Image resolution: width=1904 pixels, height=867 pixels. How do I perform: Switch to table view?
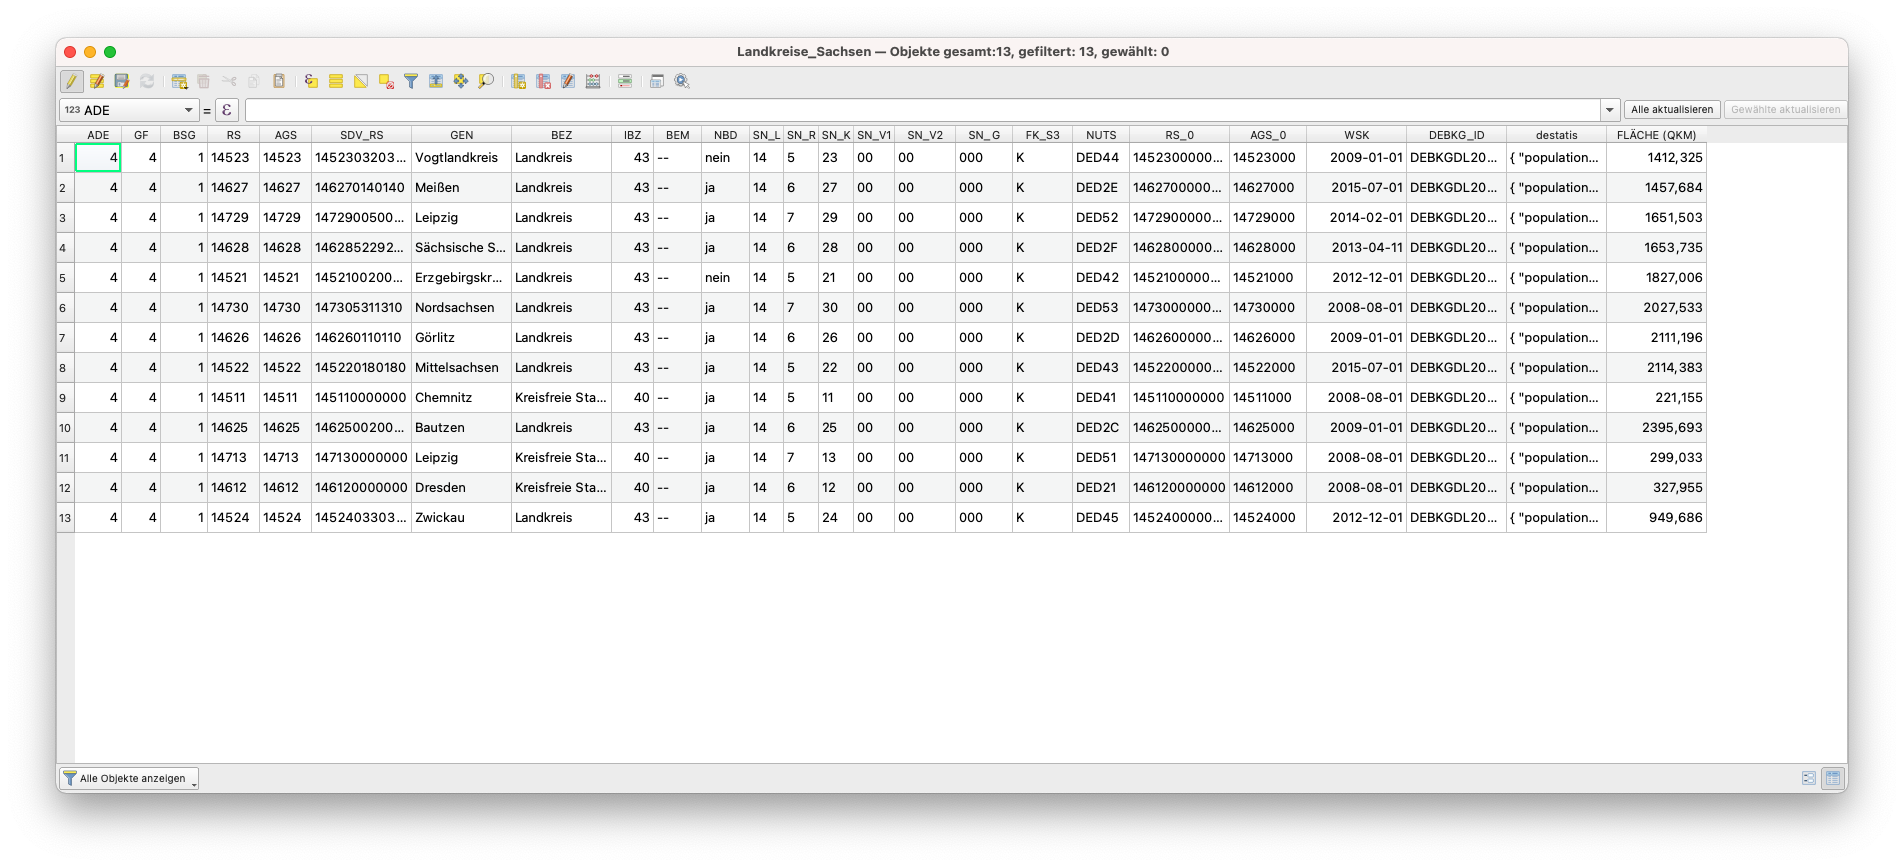(1833, 778)
